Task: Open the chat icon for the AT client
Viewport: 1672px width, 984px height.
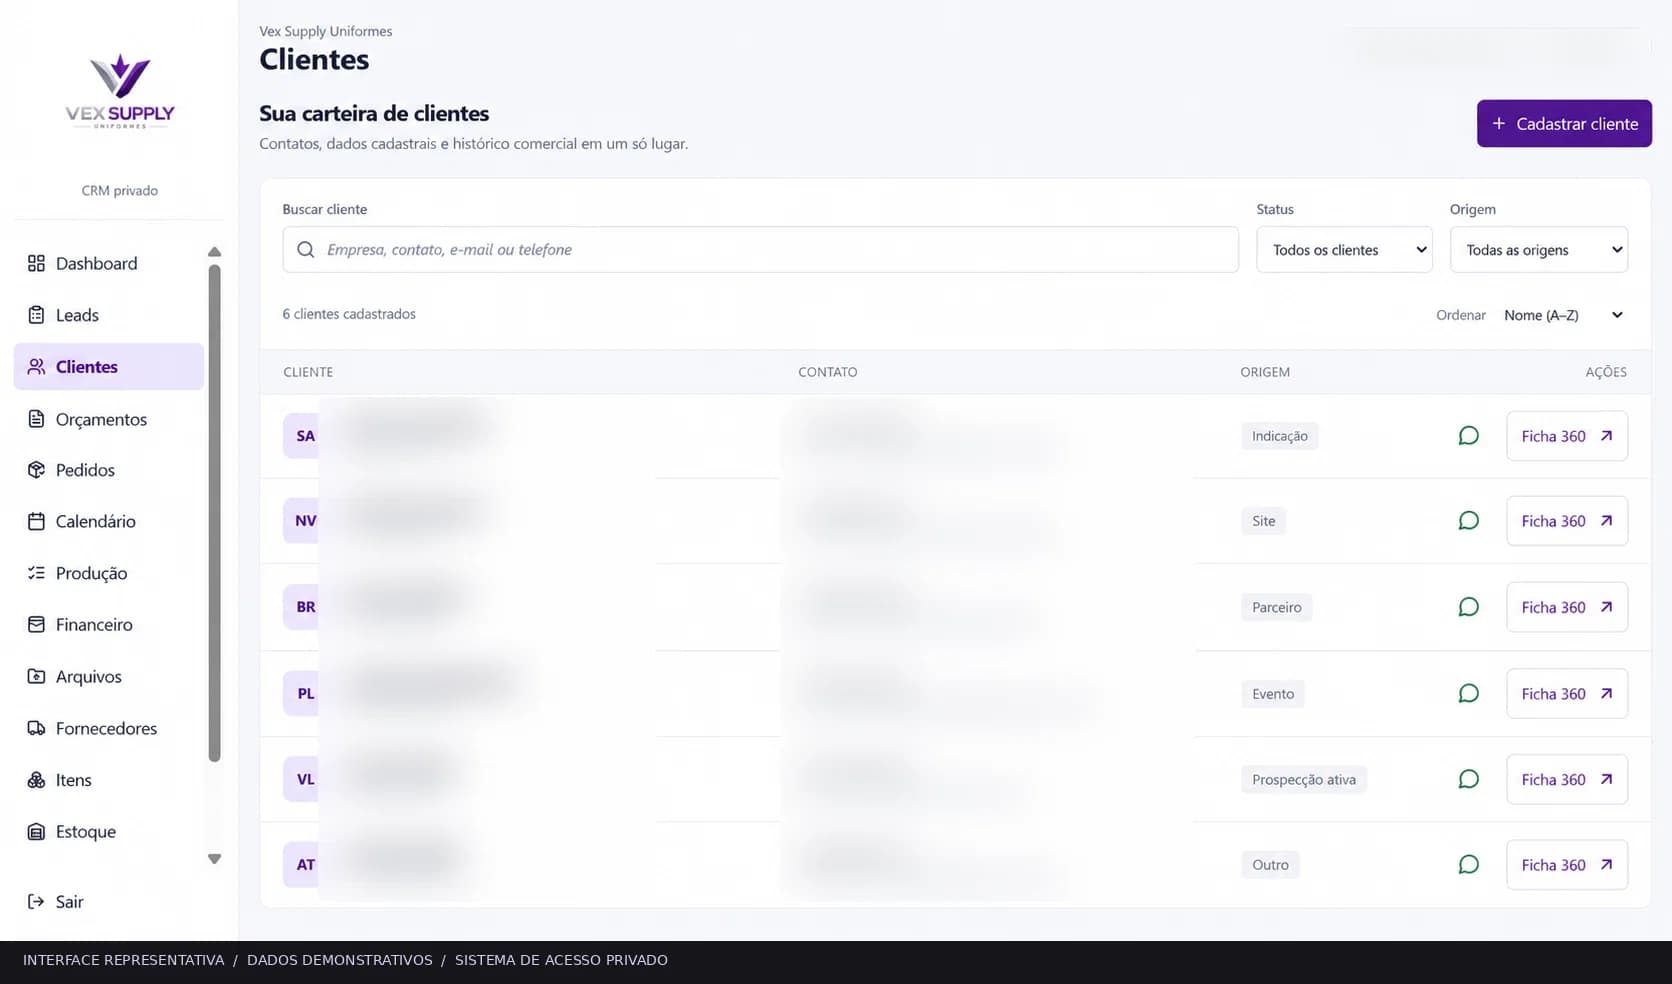Action: [x=1468, y=865]
